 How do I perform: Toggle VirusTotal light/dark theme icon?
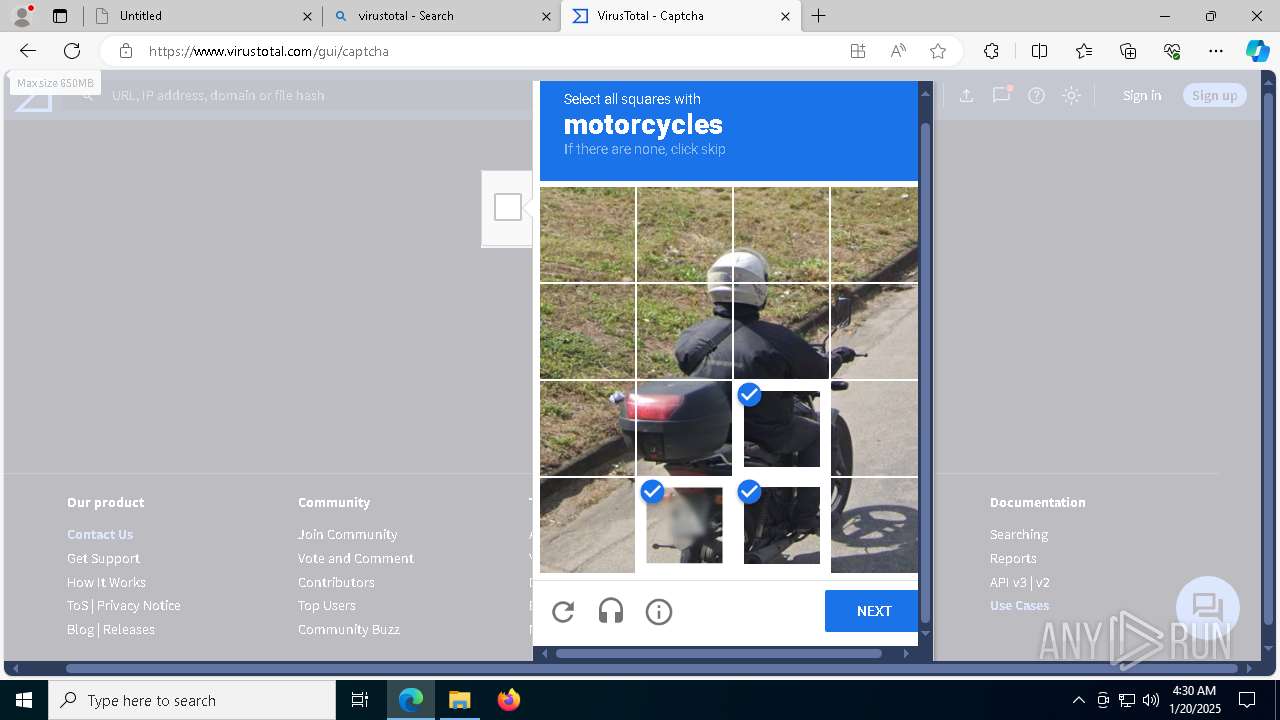(1072, 95)
